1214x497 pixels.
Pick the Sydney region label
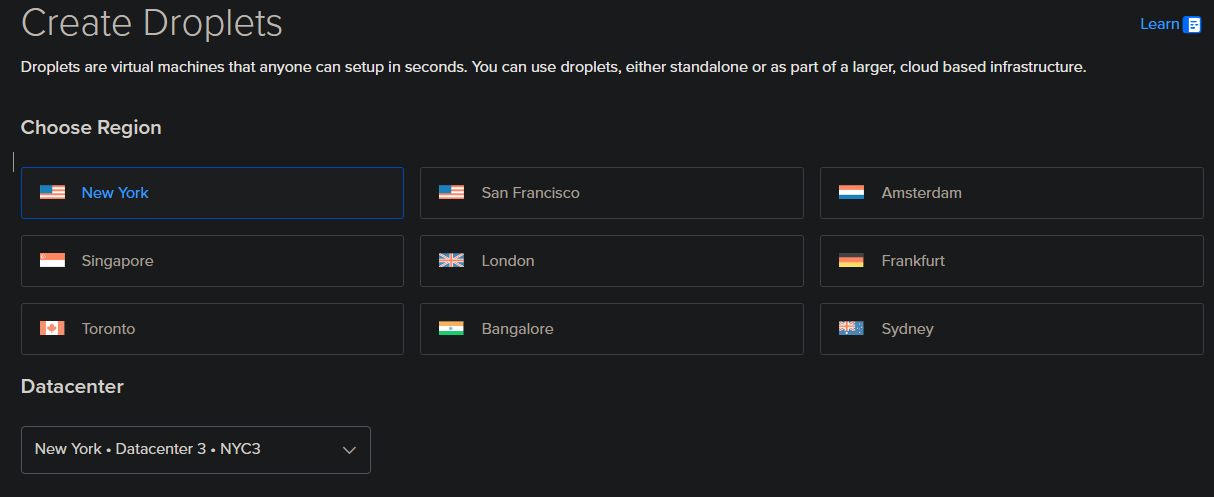(x=907, y=329)
